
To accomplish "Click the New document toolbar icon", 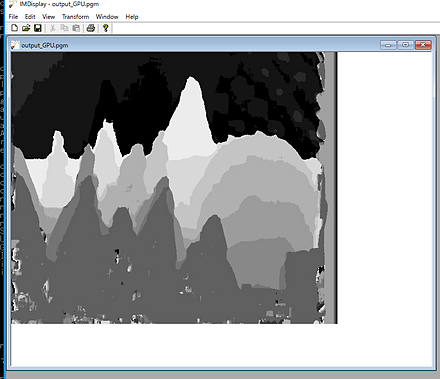I will coord(14,28).
